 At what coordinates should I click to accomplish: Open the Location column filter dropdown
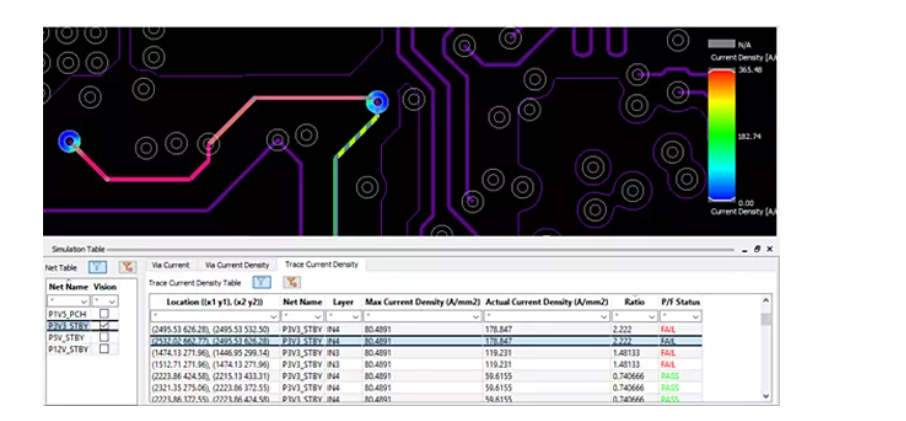coord(273,316)
